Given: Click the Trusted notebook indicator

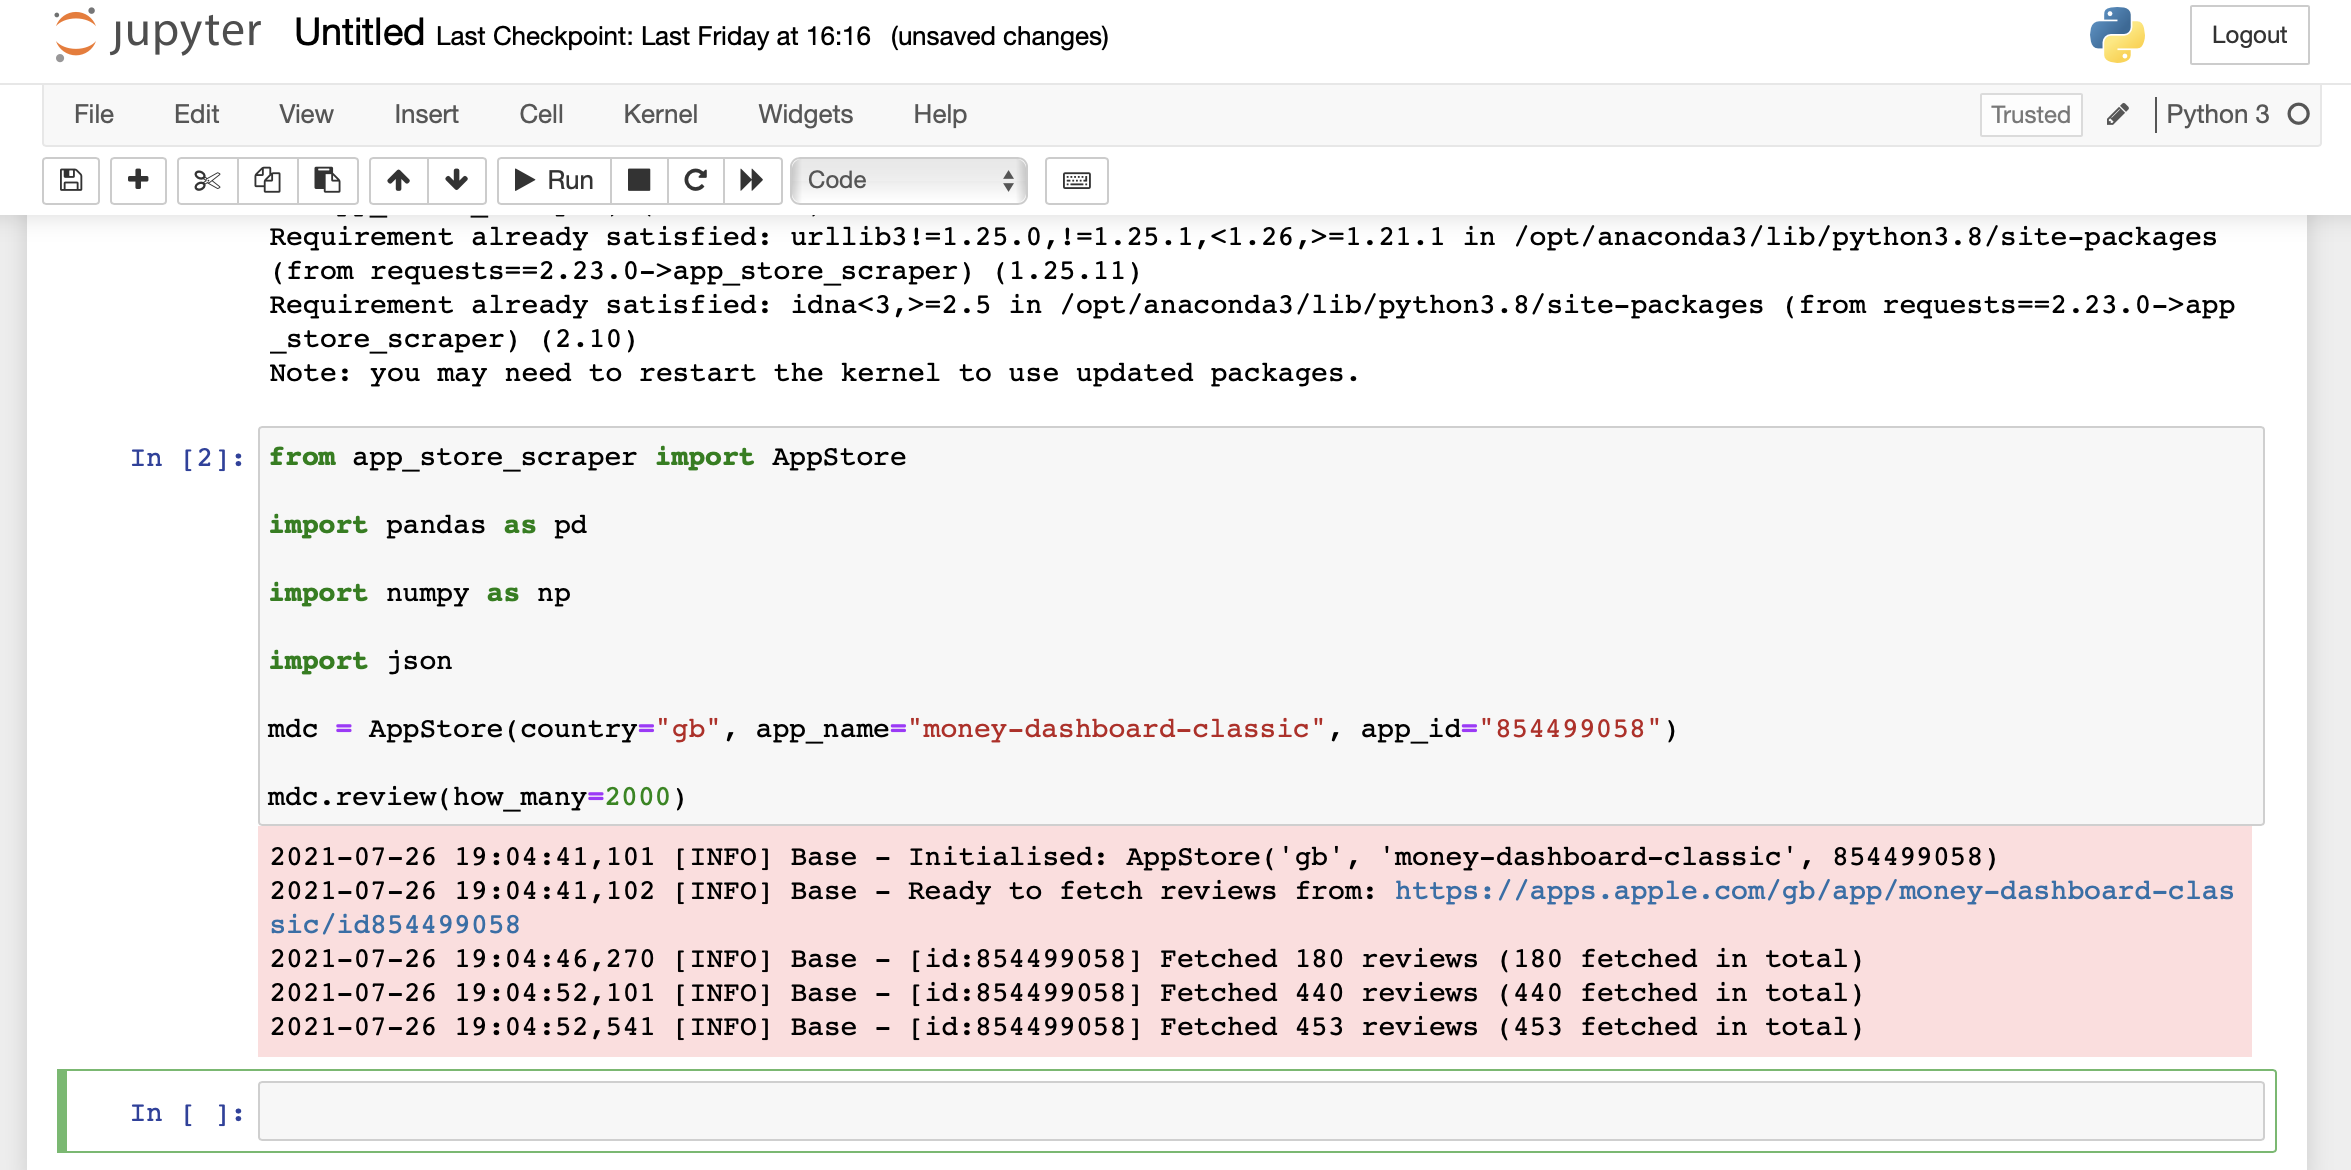Looking at the screenshot, I should 2030,114.
